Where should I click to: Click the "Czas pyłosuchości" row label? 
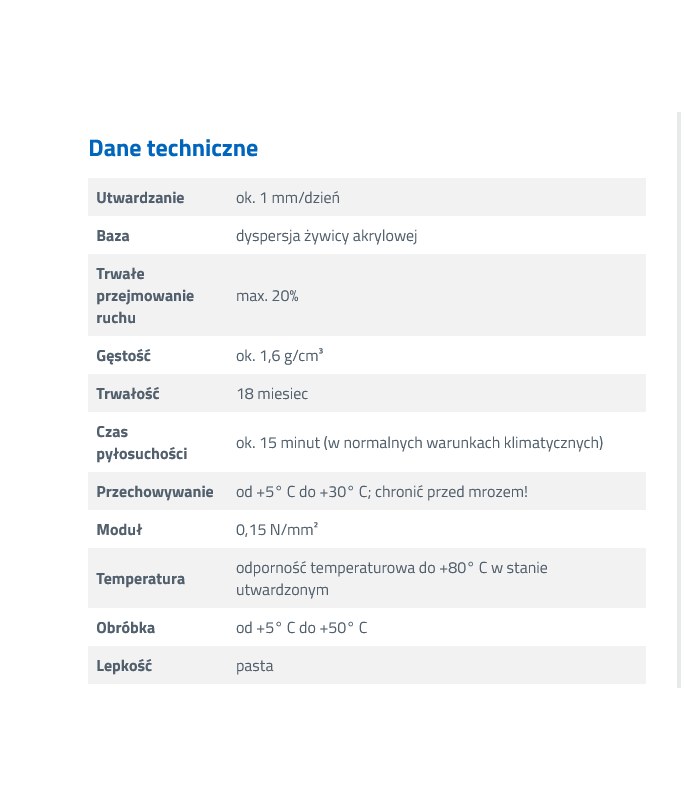141,443
